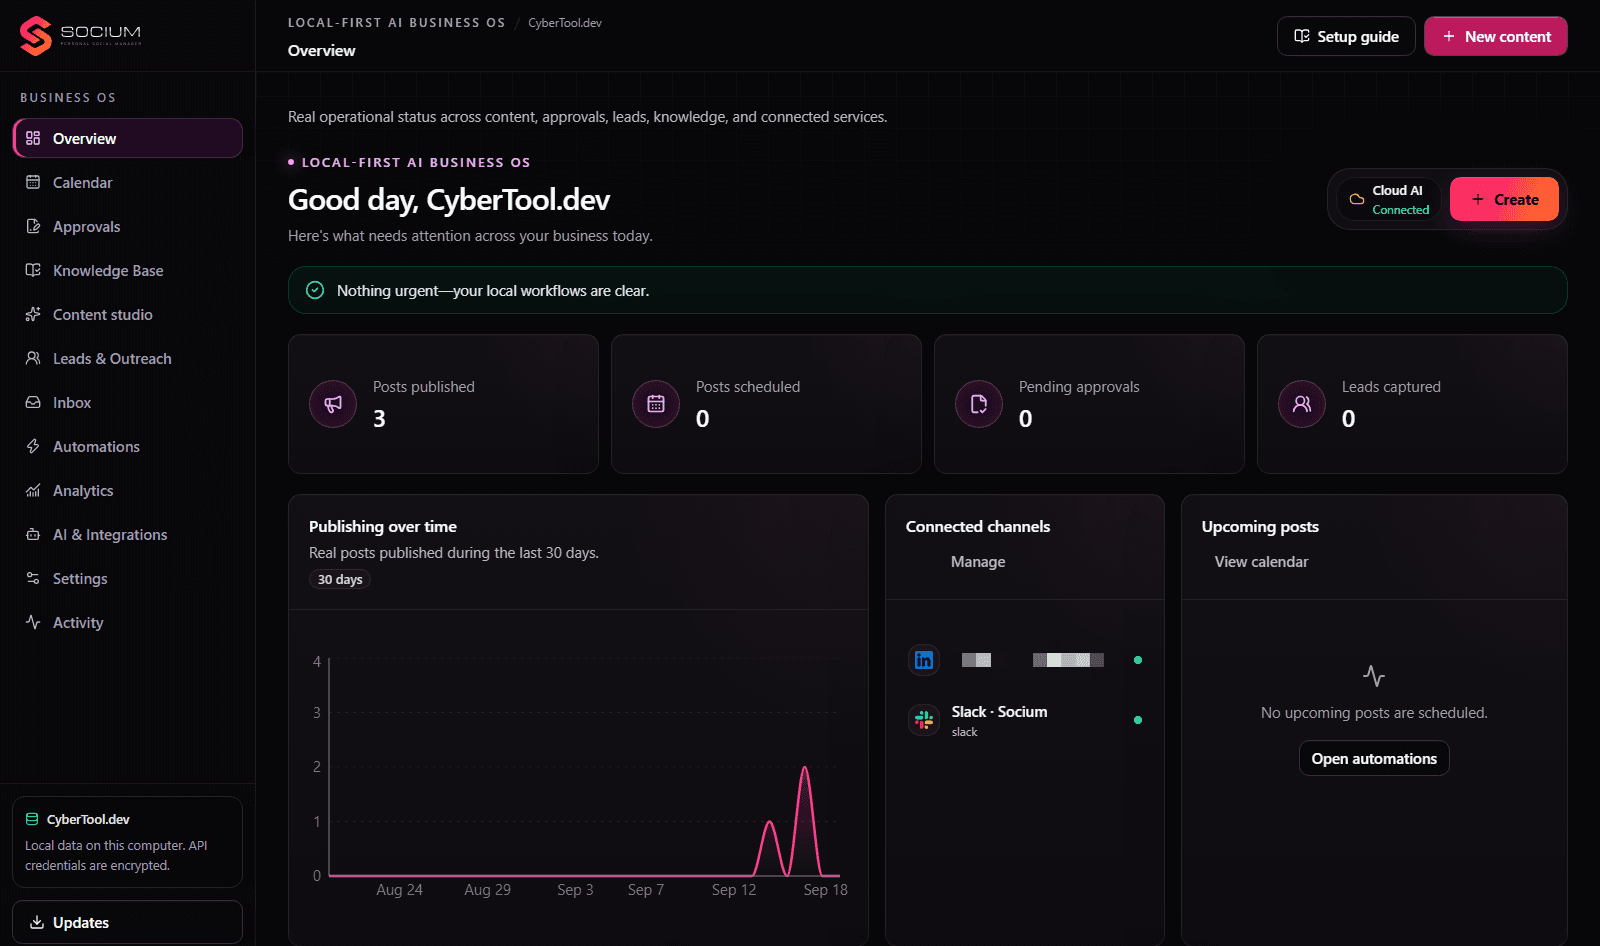Click the "Publishing over time" heading

(383, 526)
